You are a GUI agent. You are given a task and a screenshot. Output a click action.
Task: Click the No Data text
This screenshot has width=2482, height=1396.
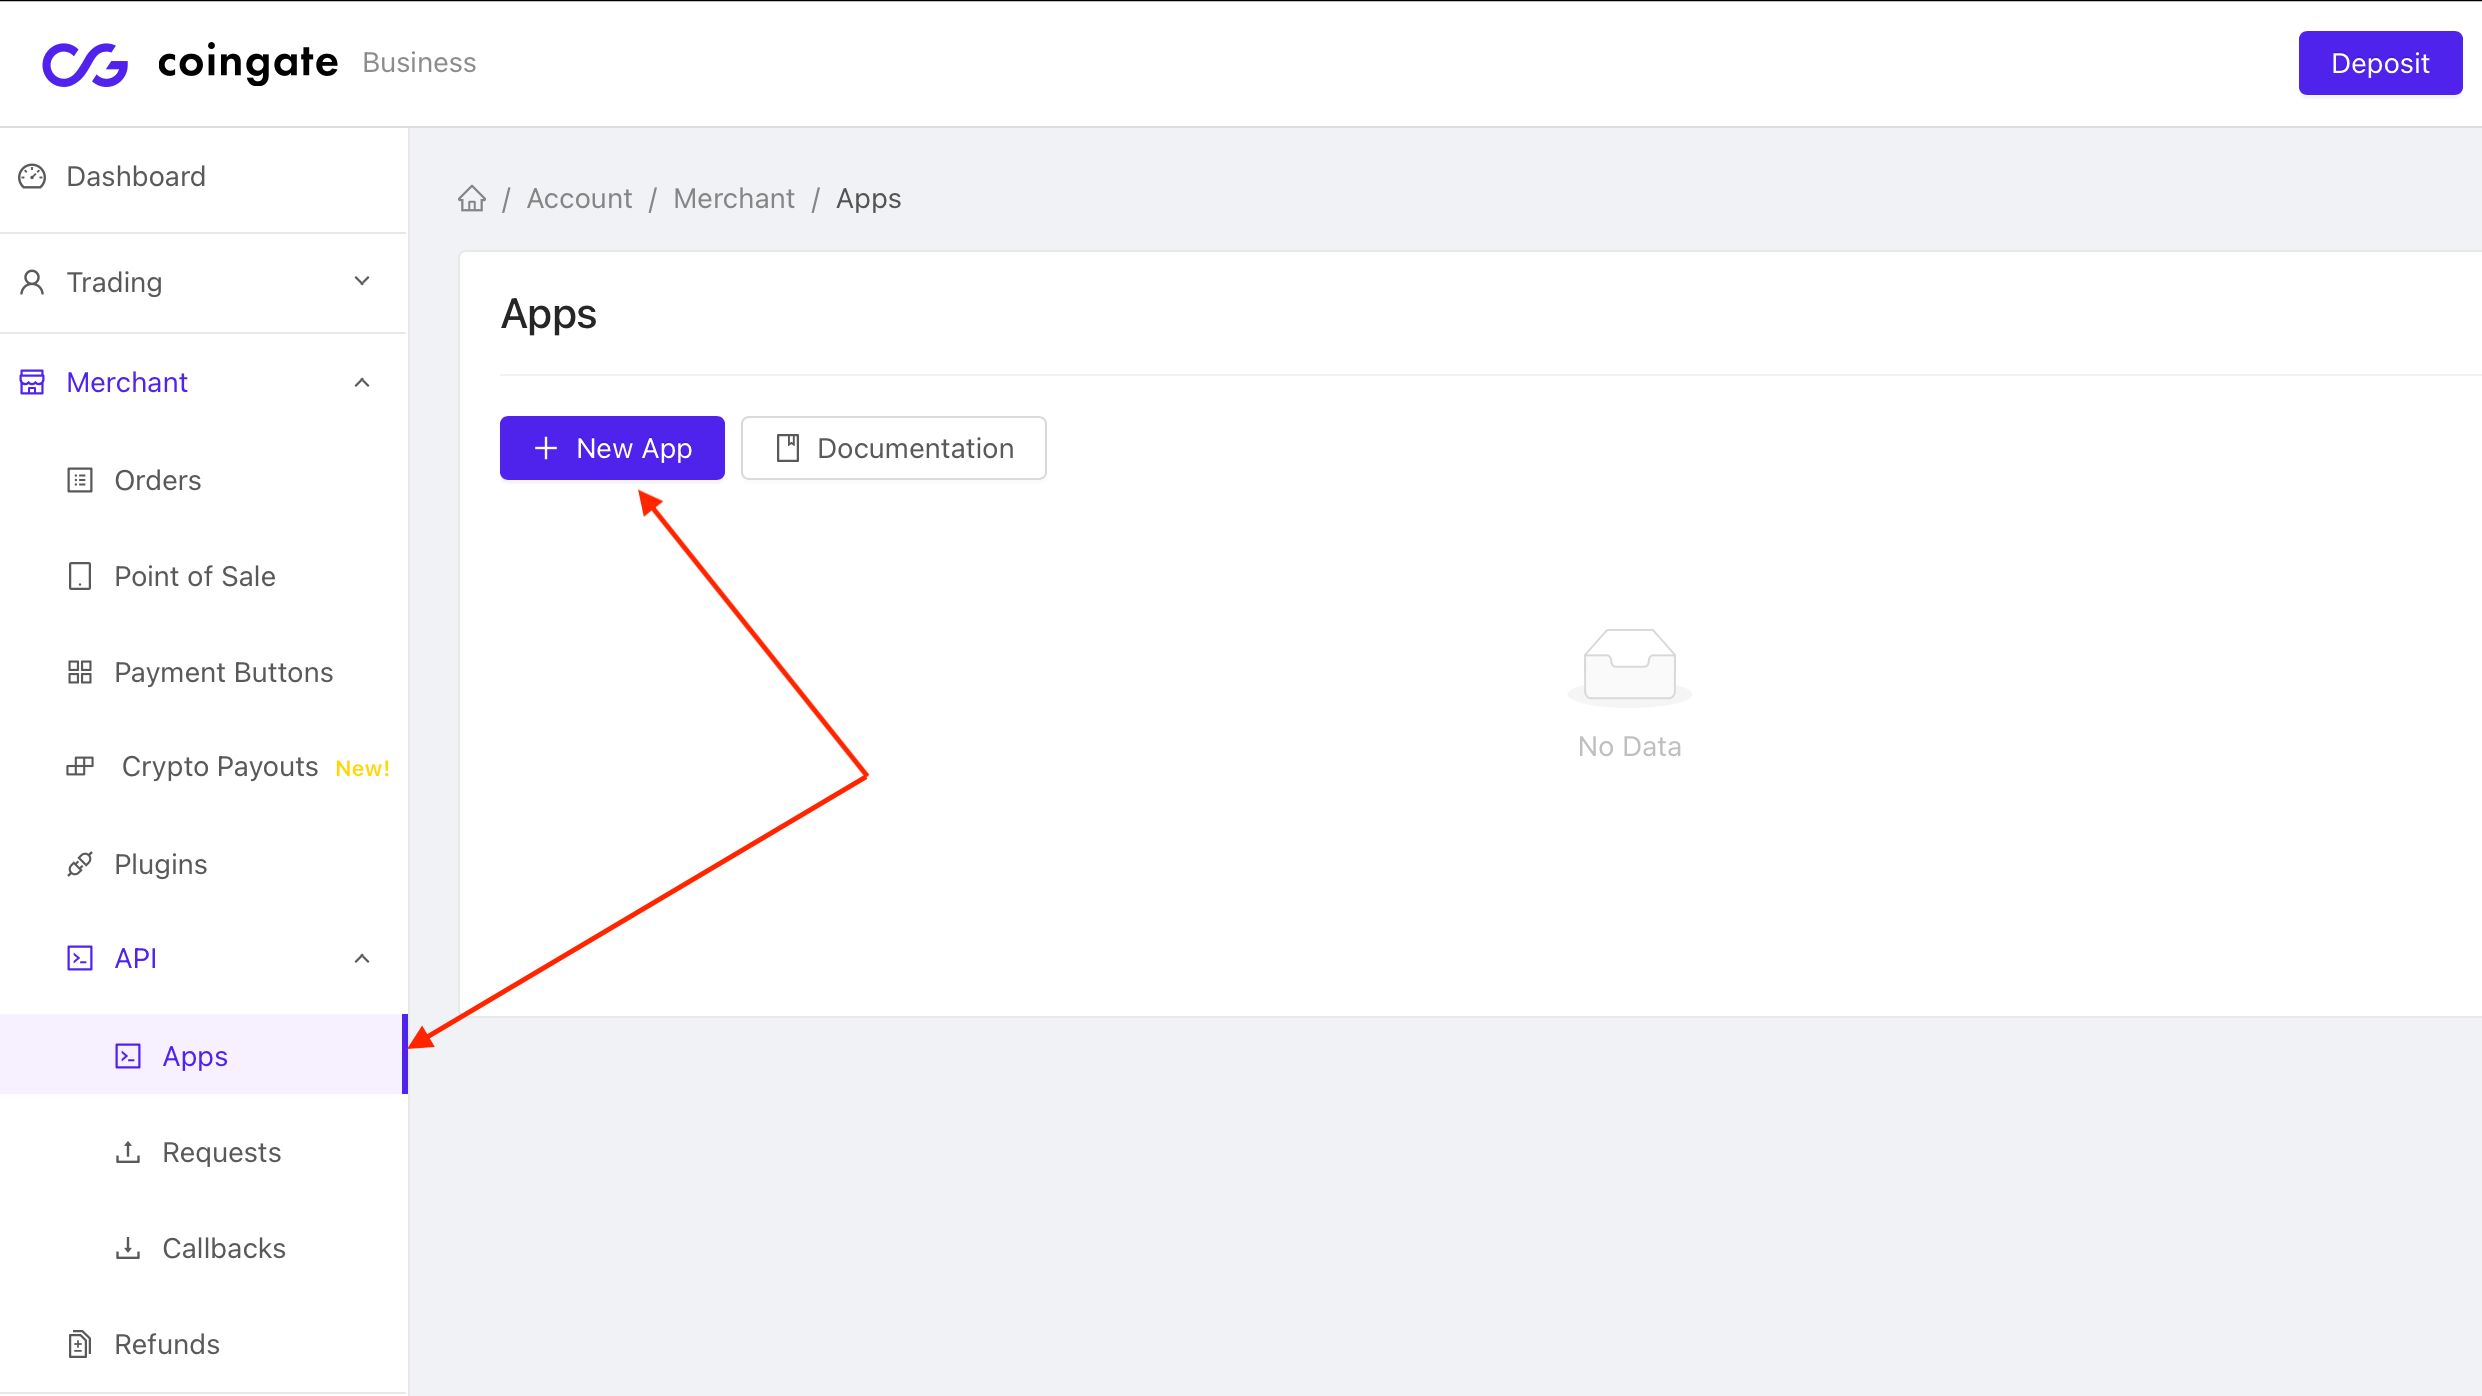pyautogui.click(x=1630, y=746)
